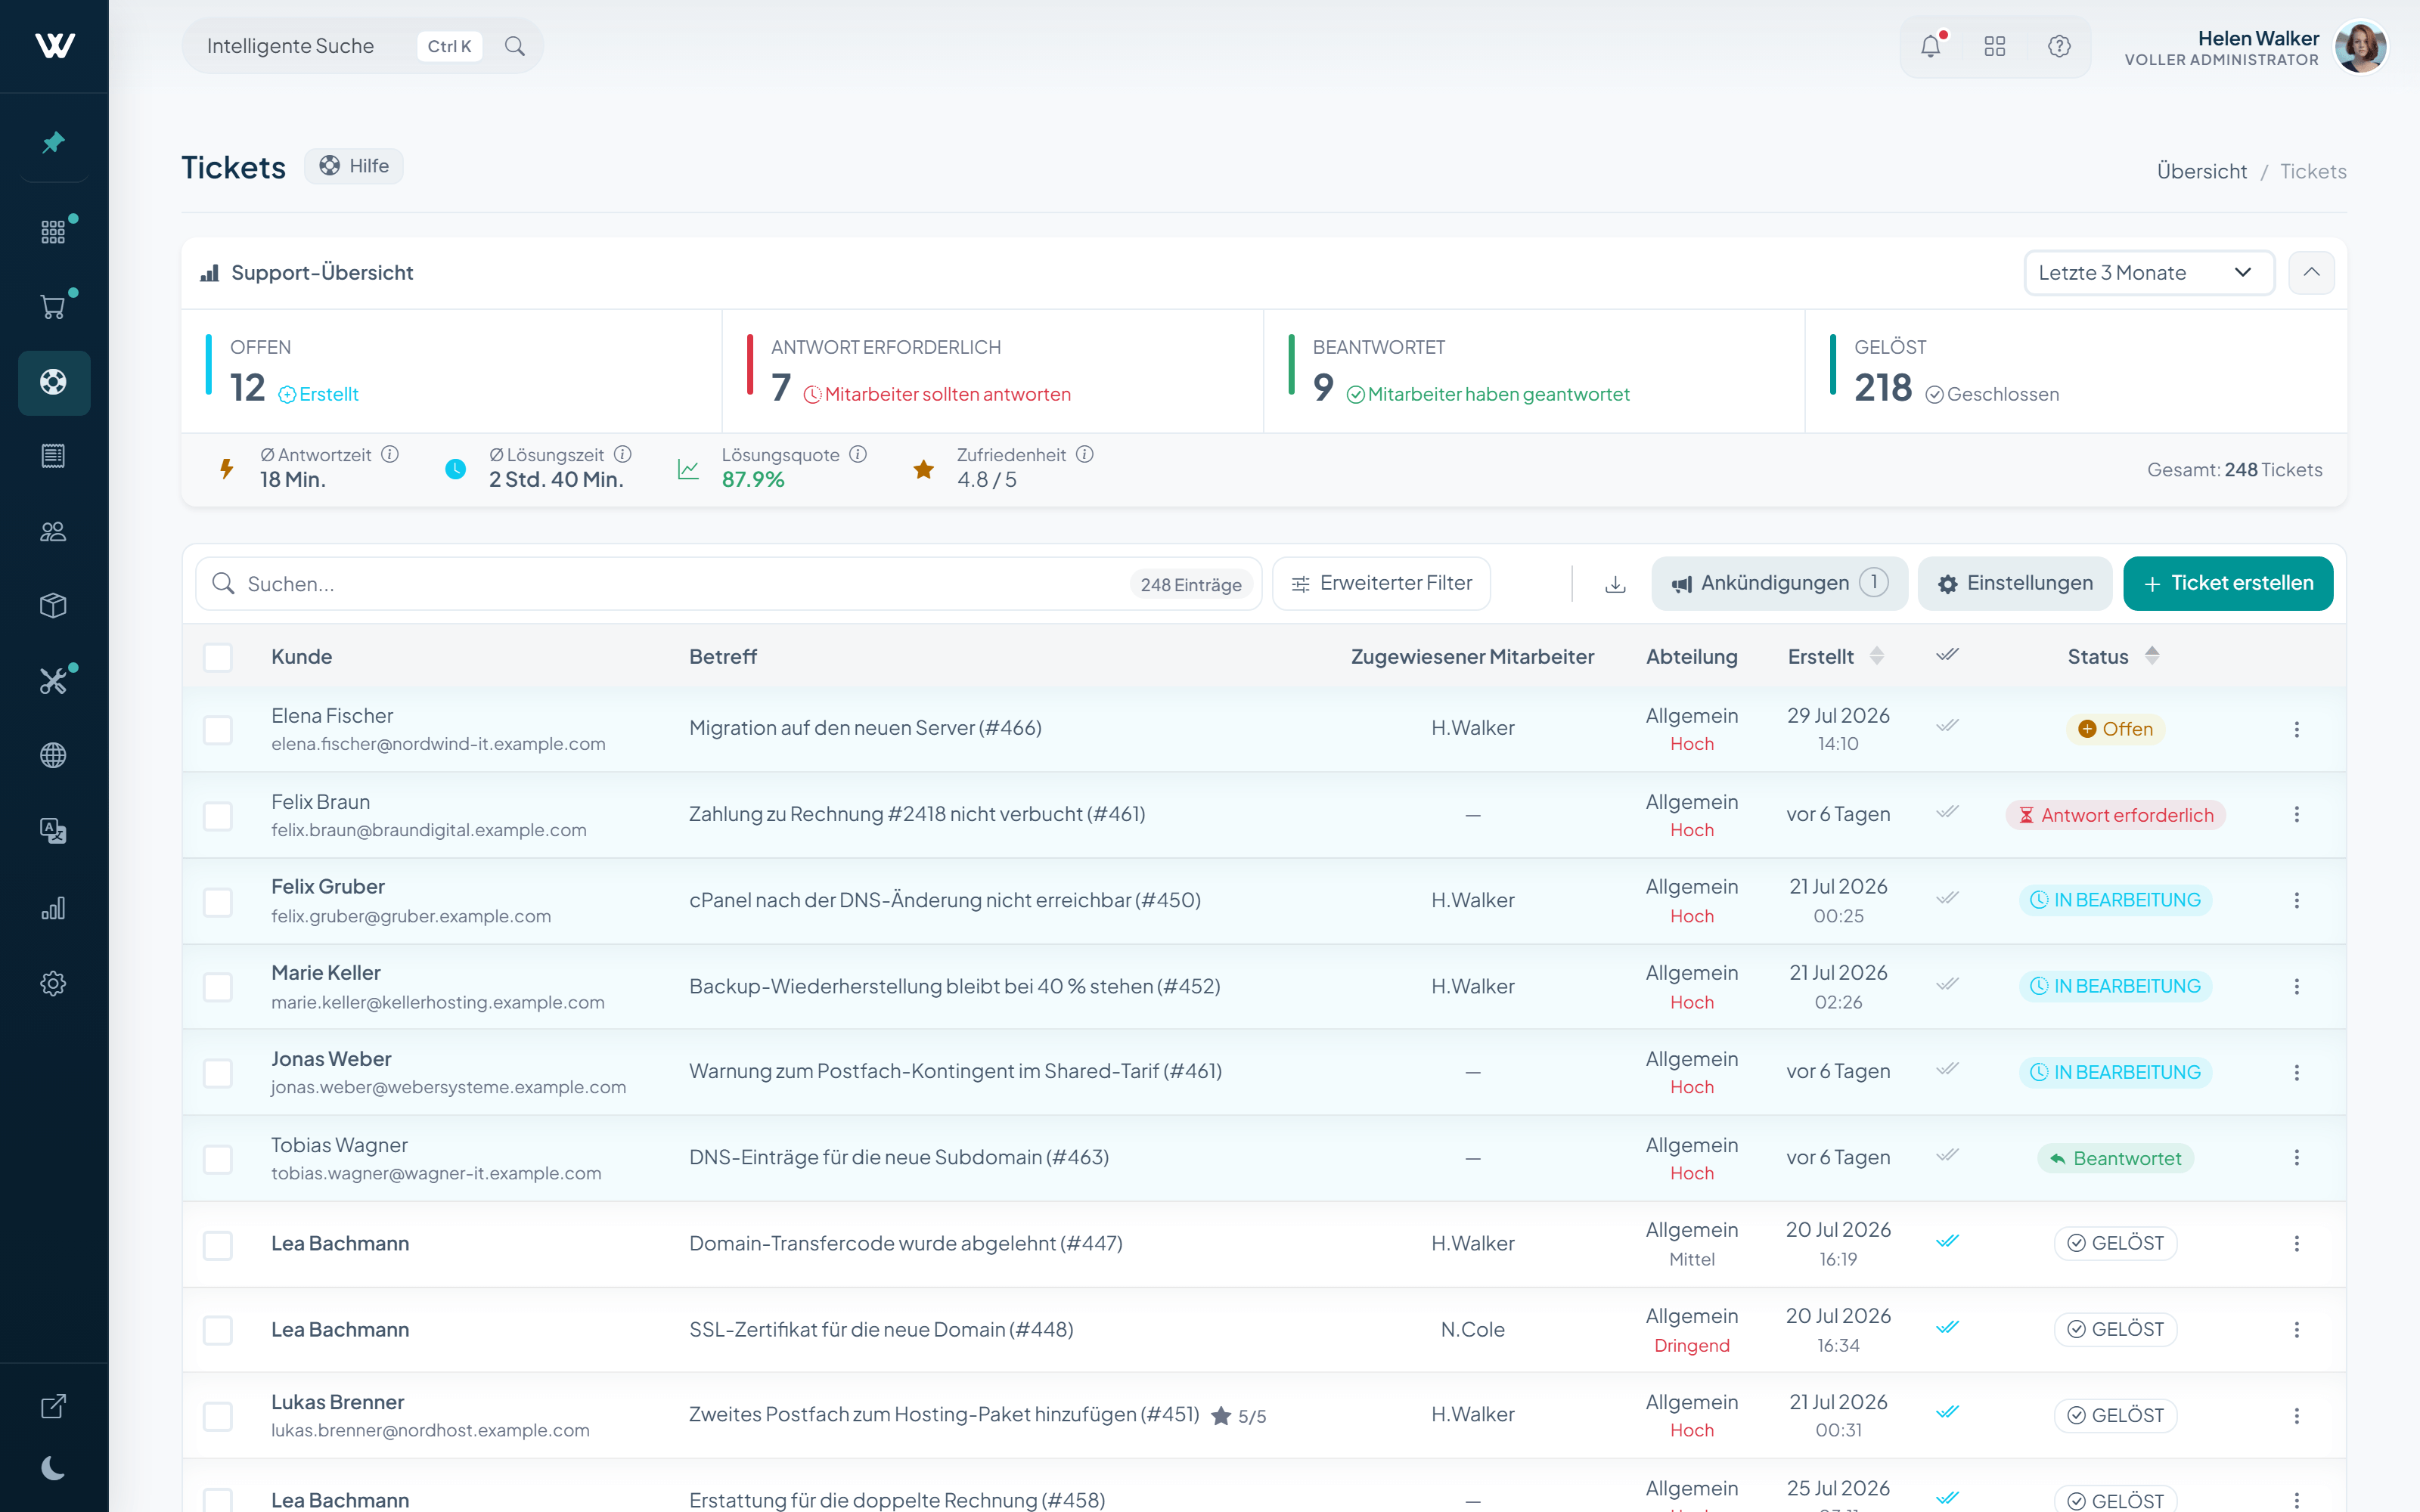Screen dimensions: 2420x1512
Task: Open ticket Migration auf den neuen Server (#466)
Action: click(x=865, y=728)
